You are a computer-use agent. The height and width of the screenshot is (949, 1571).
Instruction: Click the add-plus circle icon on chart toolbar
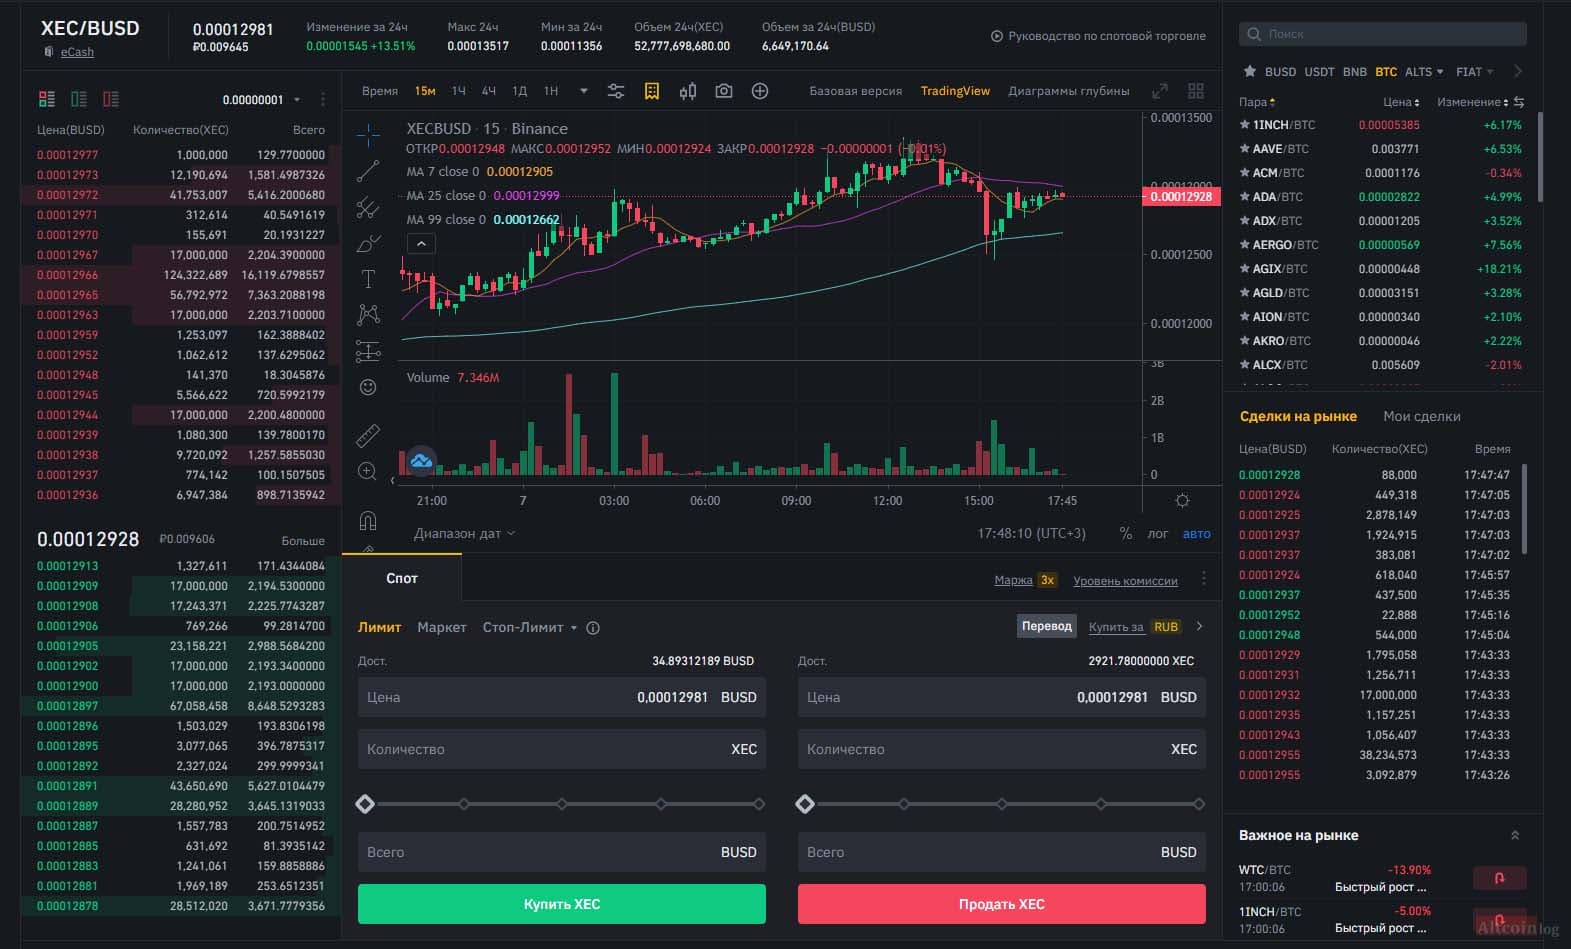pos(760,91)
